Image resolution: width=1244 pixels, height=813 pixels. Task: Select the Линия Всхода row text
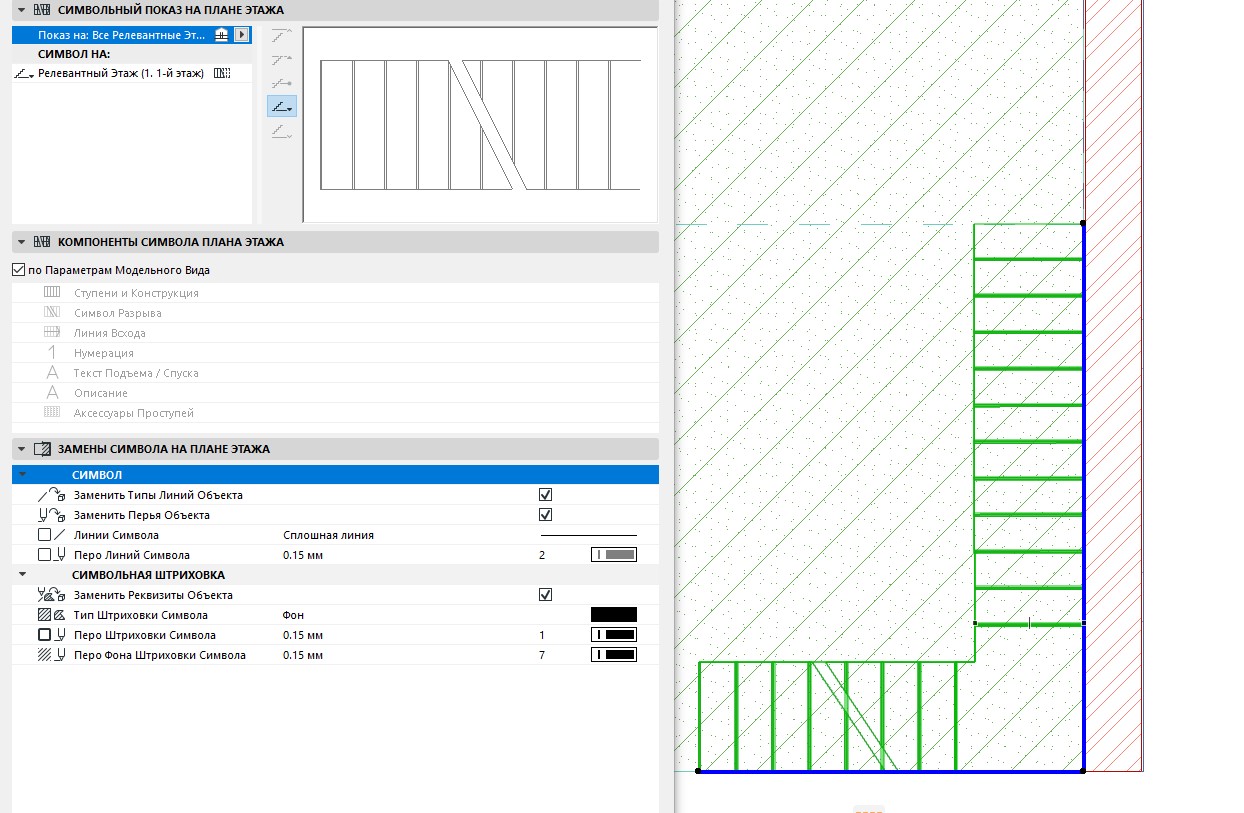(x=110, y=333)
